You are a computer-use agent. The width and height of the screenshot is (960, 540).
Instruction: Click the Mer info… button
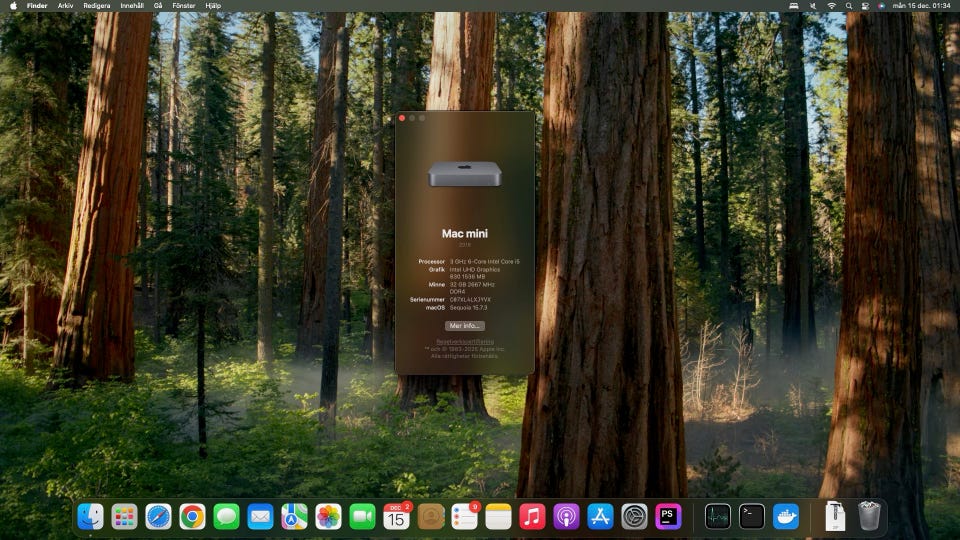click(x=464, y=326)
